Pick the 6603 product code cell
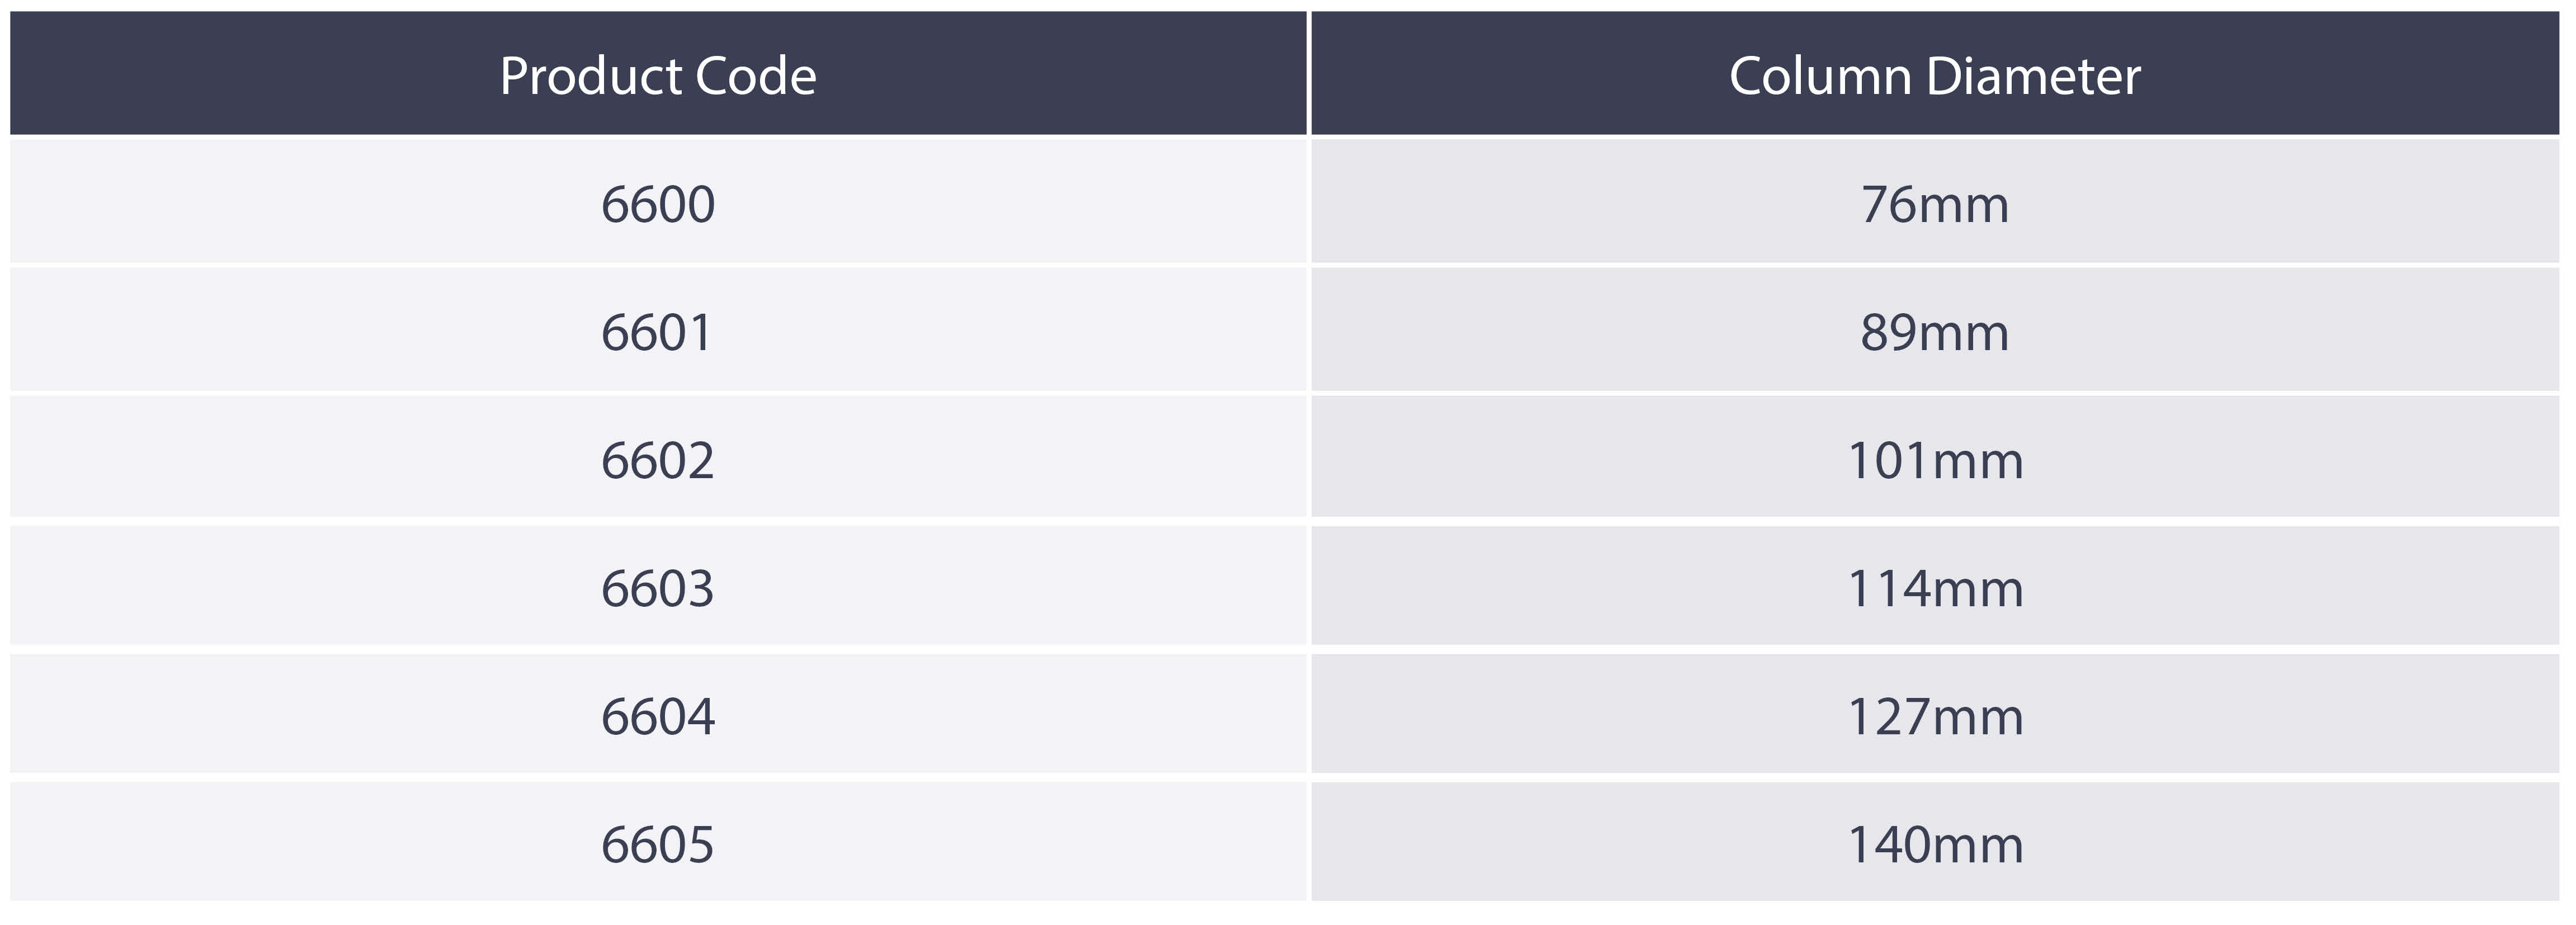Viewport: 2576px width, 925px height. (x=658, y=585)
